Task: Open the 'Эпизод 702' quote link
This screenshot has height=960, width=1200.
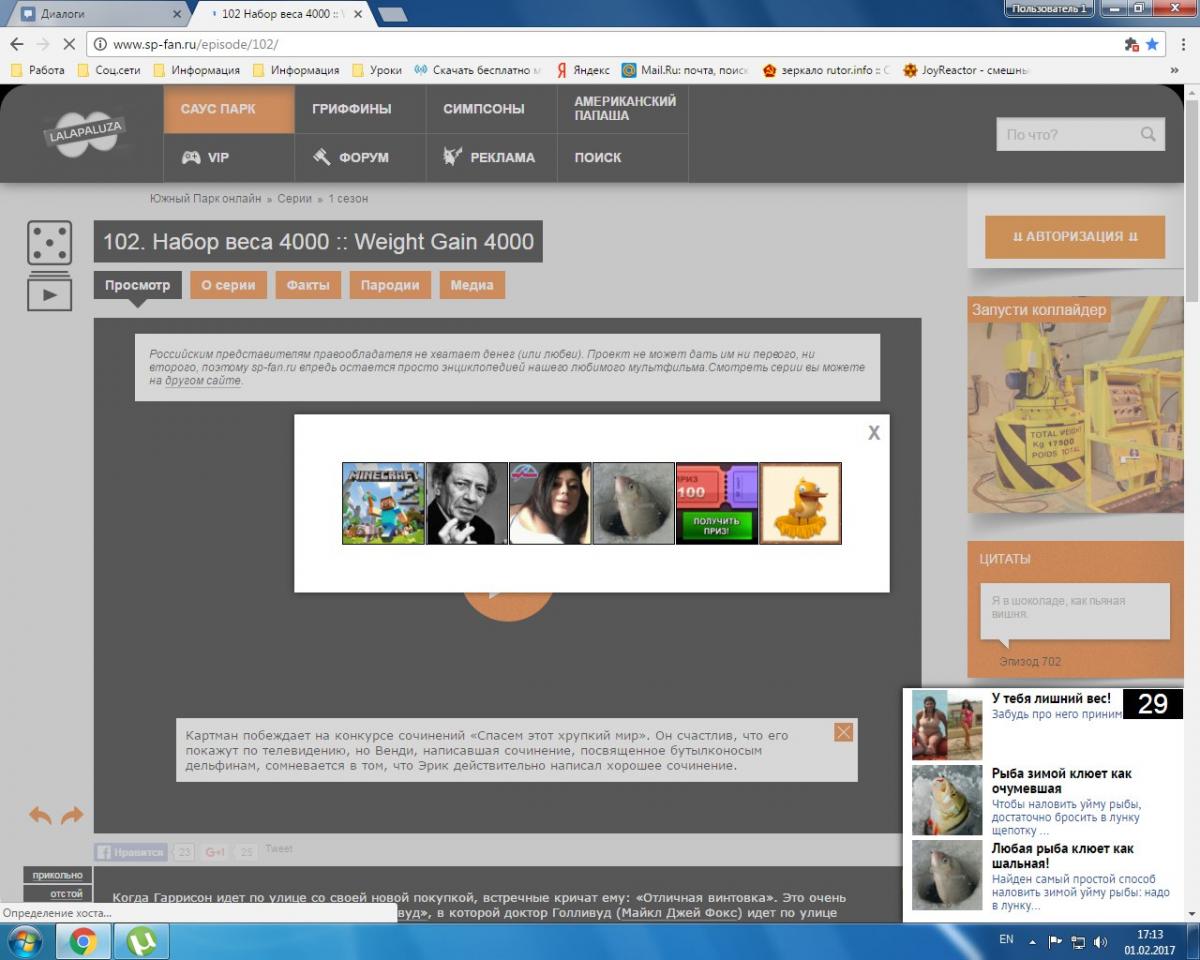Action: click(x=1030, y=661)
